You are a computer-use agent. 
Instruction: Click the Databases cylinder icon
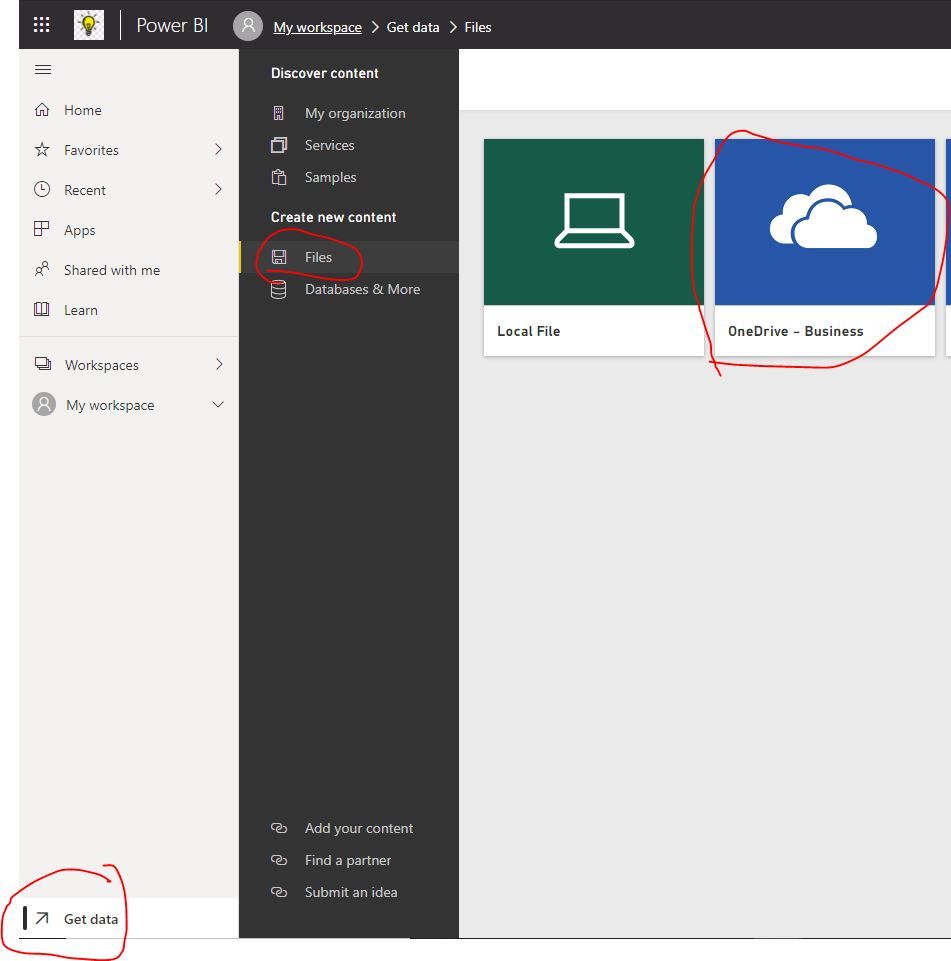pos(279,289)
